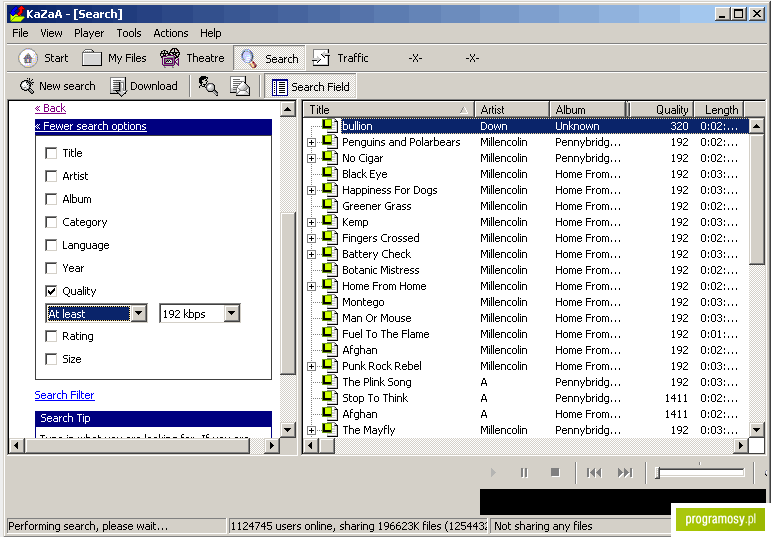
Task: Click the Back link
Action: pyautogui.click(x=50, y=108)
